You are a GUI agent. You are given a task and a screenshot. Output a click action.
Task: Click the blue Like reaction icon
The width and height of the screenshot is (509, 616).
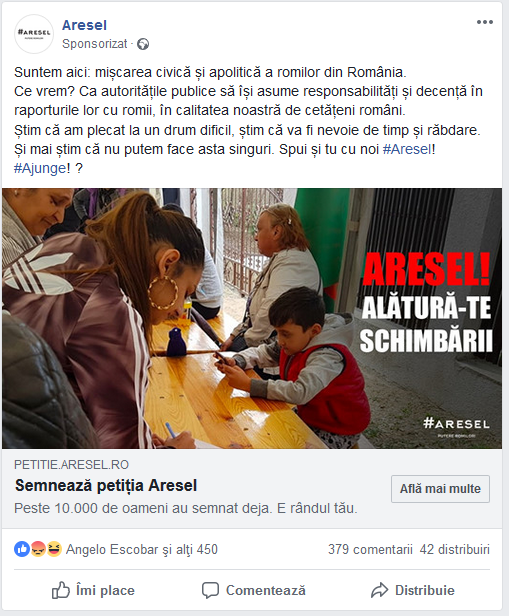click(22, 549)
